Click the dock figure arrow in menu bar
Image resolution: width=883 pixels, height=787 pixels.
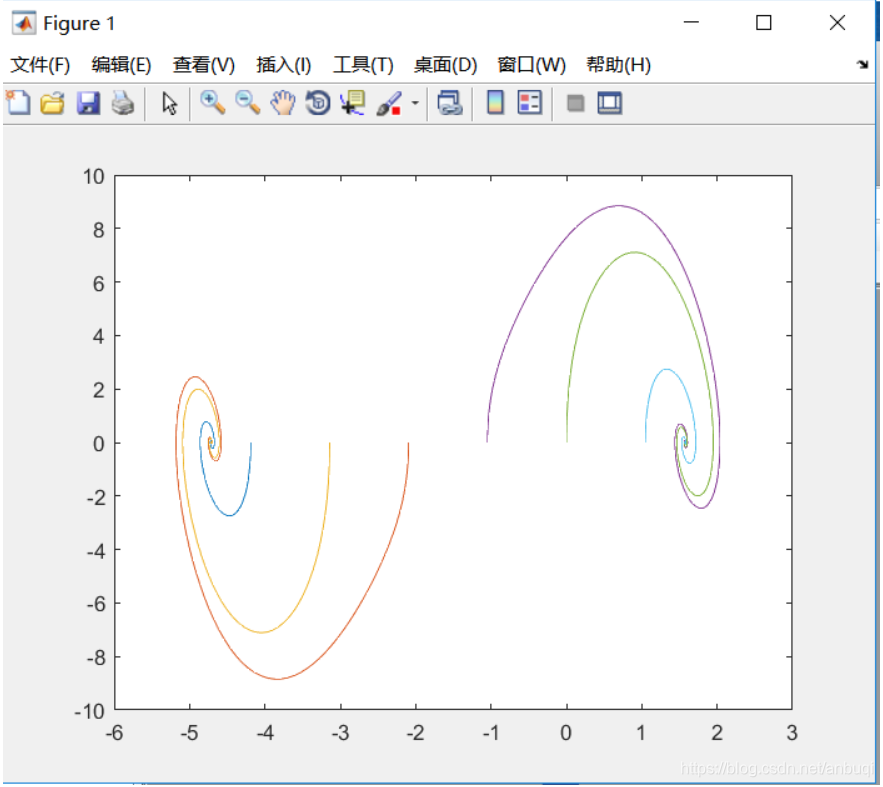pyautogui.click(x=862, y=64)
